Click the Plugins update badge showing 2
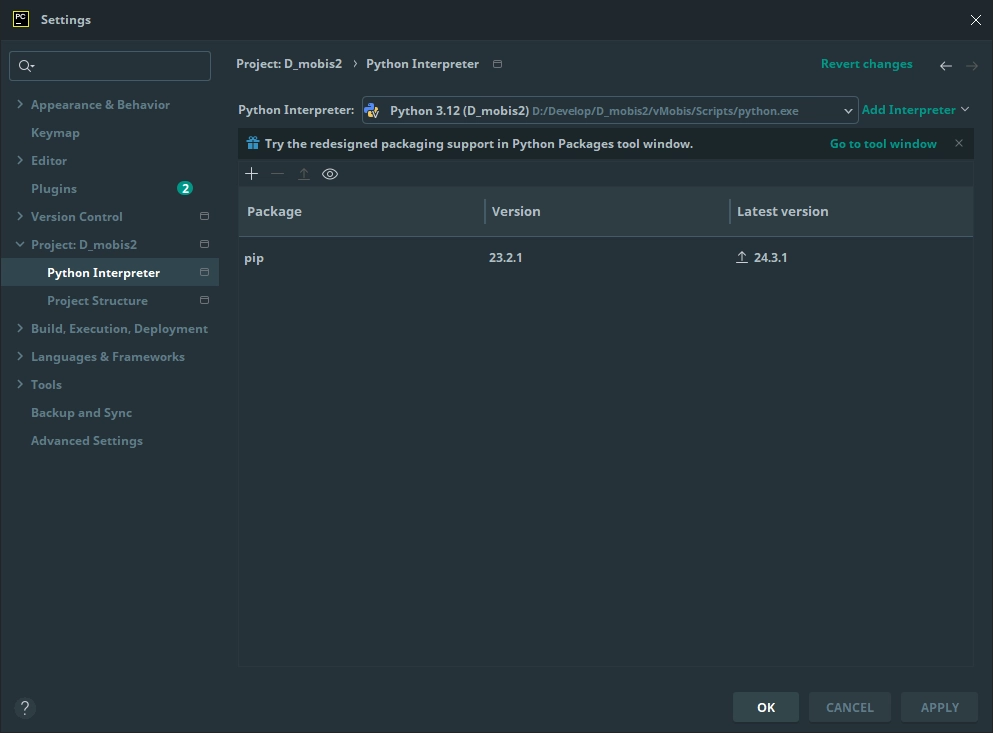The height and width of the screenshot is (733, 993). tap(185, 188)
